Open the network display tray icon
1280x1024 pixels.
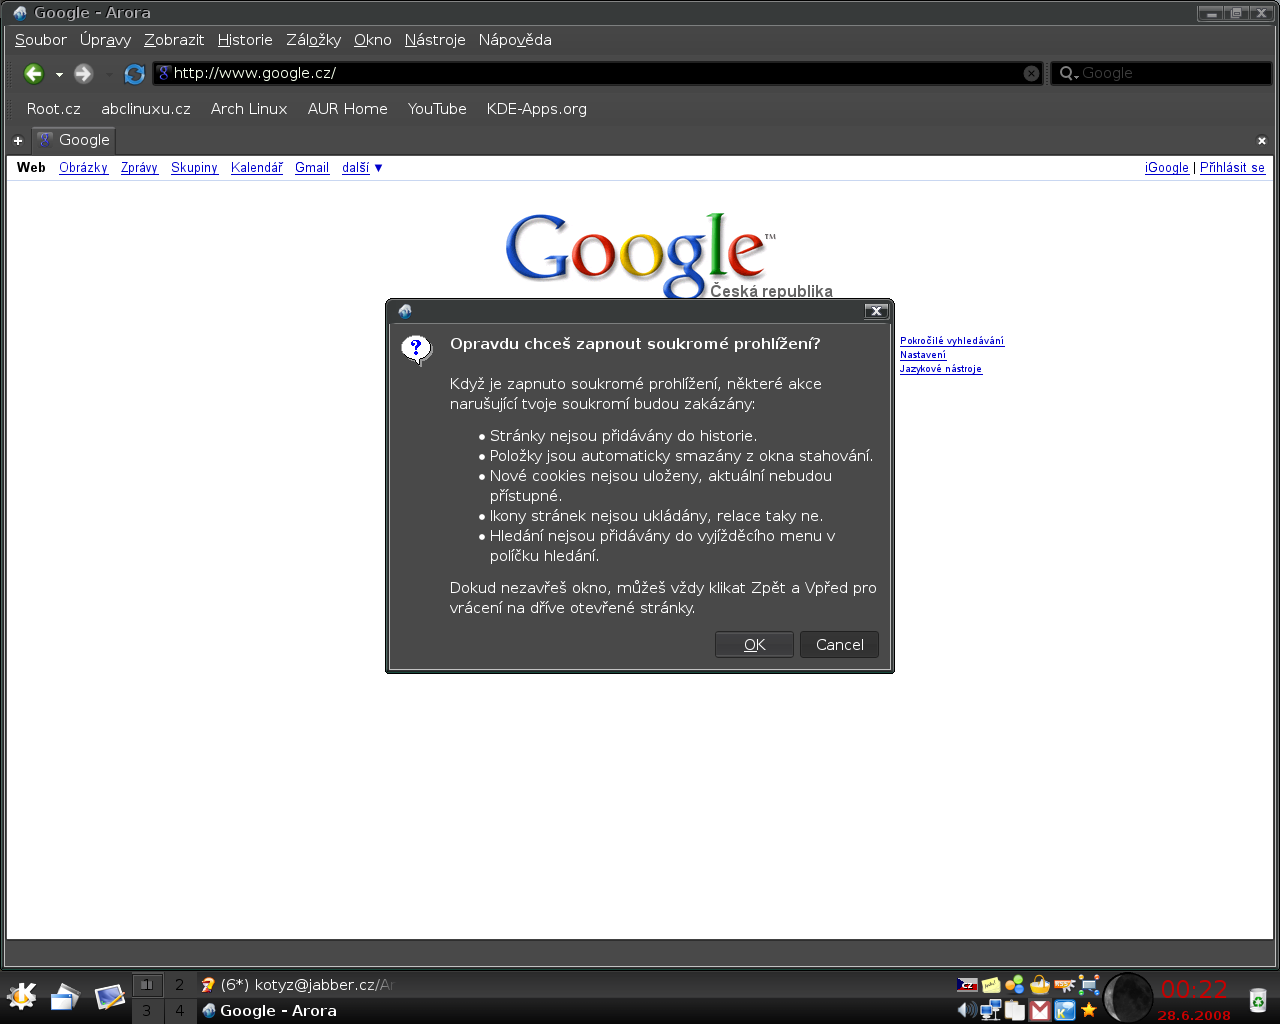pyautogui.click(x=1089, y=985)
